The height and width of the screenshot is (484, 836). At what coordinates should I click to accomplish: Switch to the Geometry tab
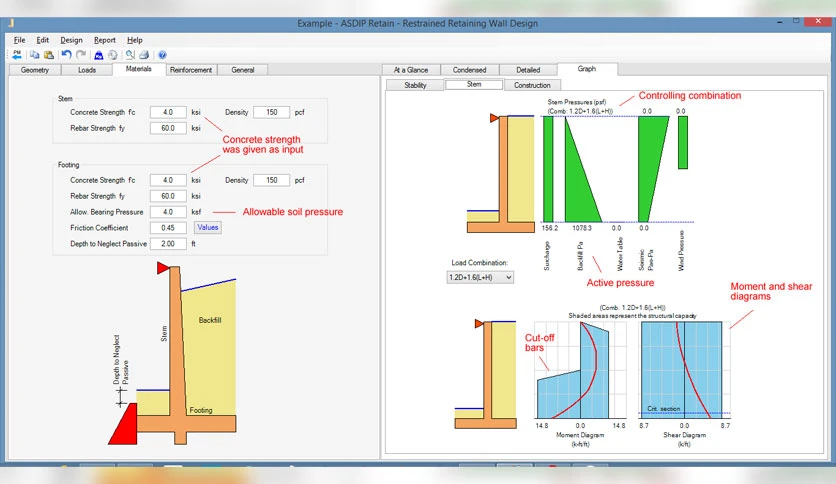click(35, 70)
